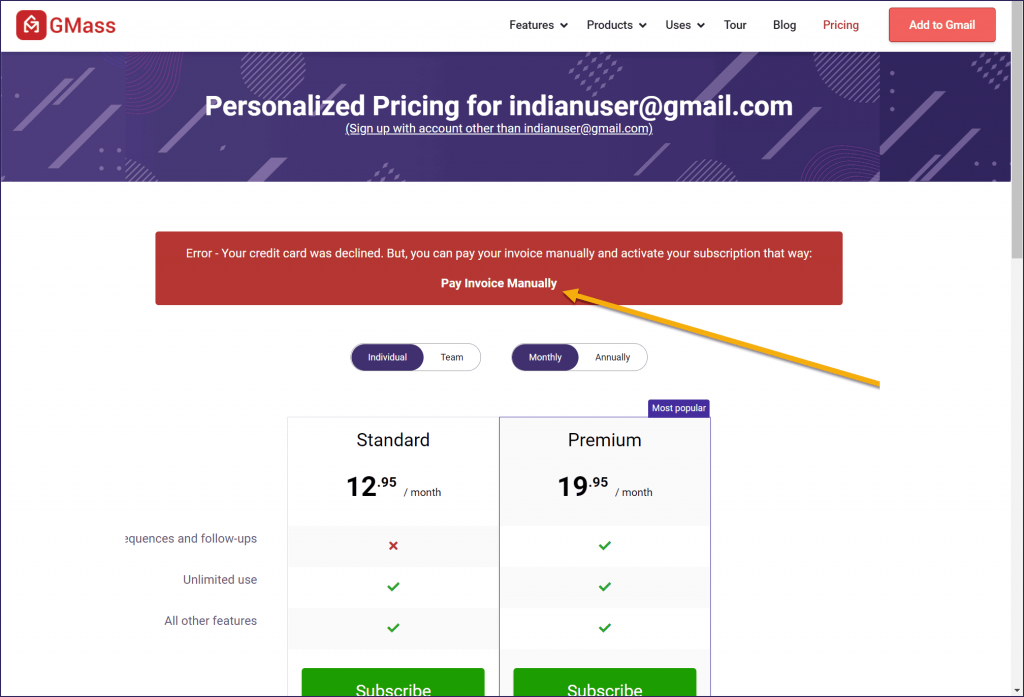1024x697 pixels.
Task: Open the Tour page
Action: pyautogui.click(x=735, y=25)
